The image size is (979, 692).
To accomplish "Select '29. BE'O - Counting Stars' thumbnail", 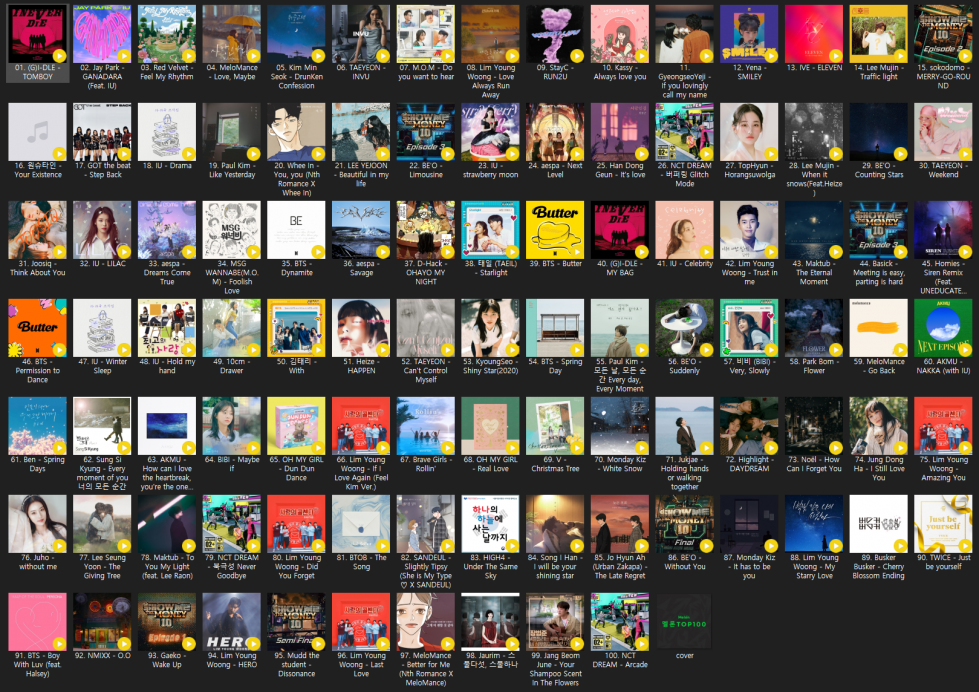I will click(x=878, y=132).
